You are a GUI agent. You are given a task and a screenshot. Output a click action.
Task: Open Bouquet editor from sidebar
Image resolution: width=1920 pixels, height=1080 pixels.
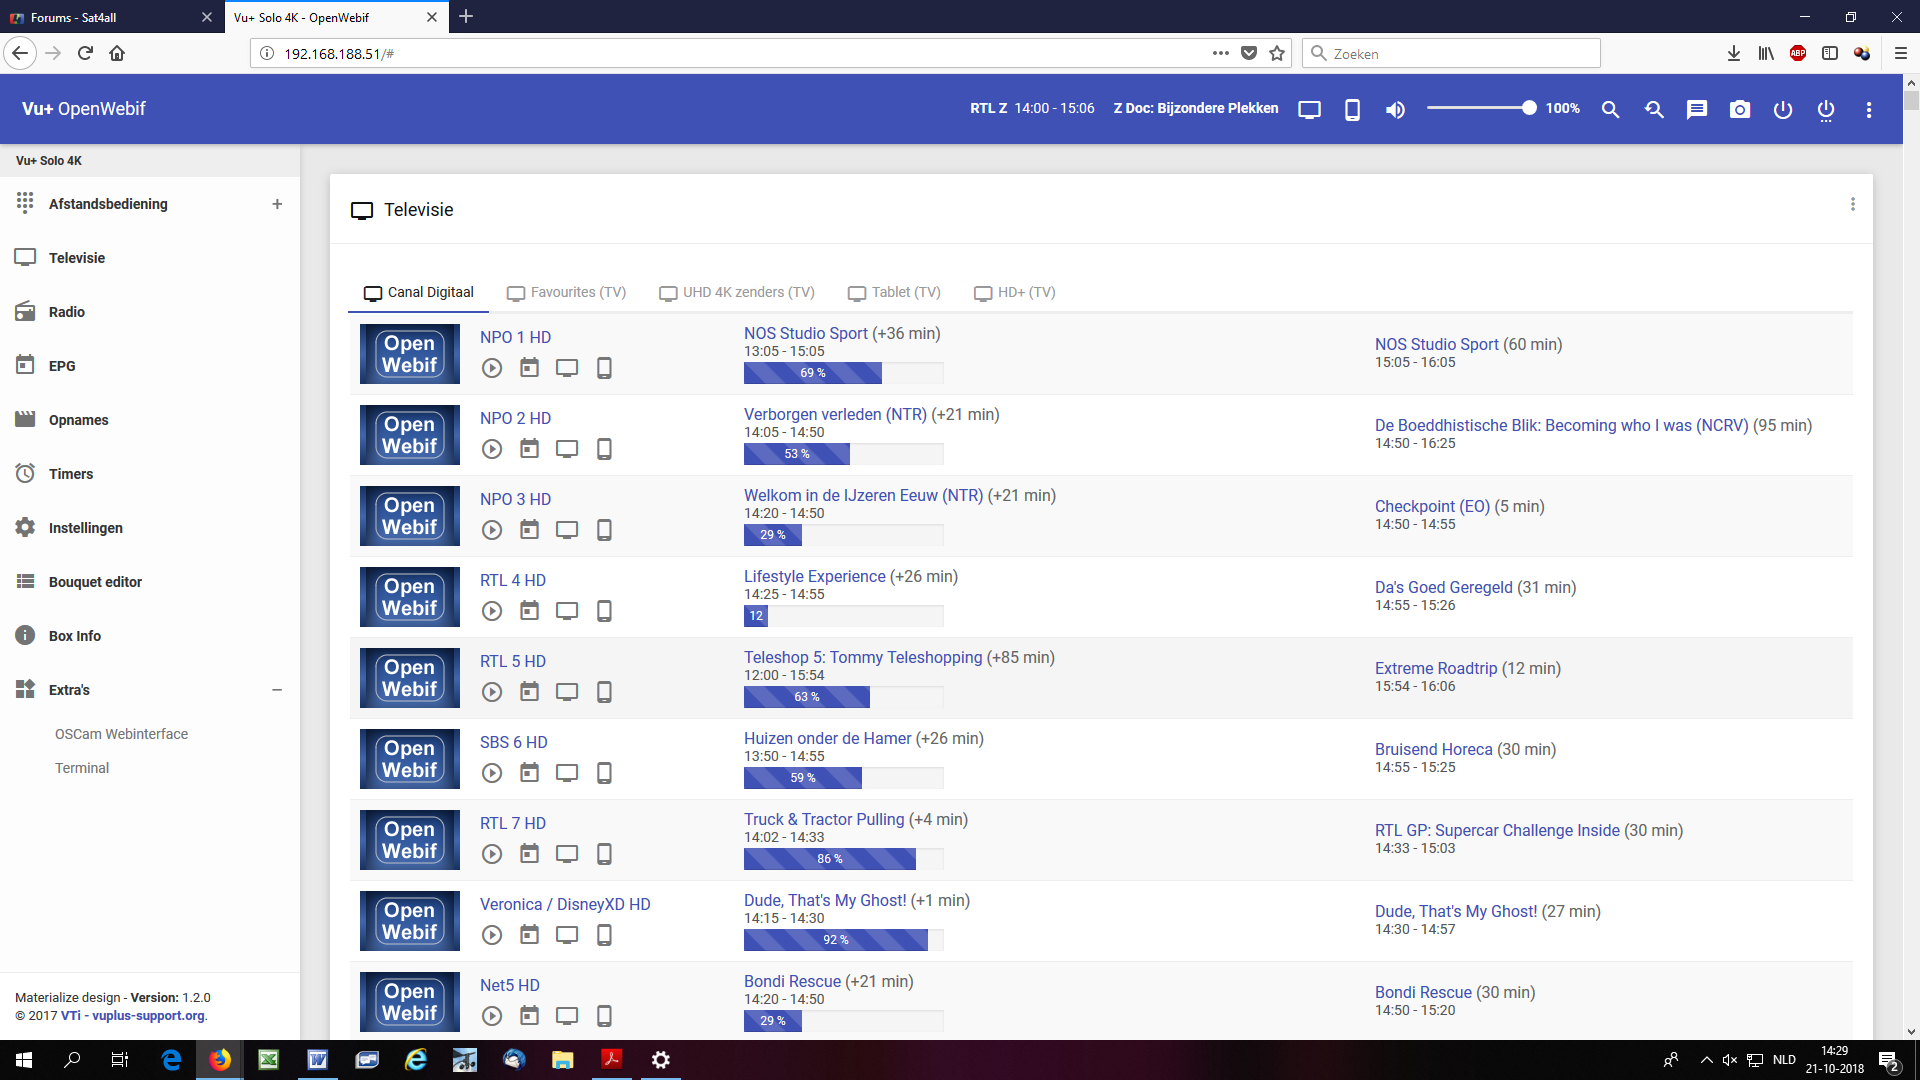tap(95, 582)
